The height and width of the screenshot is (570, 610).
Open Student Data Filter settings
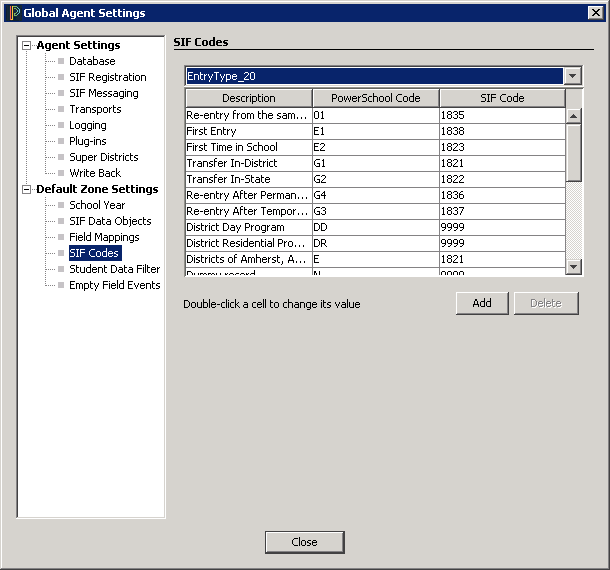coord(114,269)
